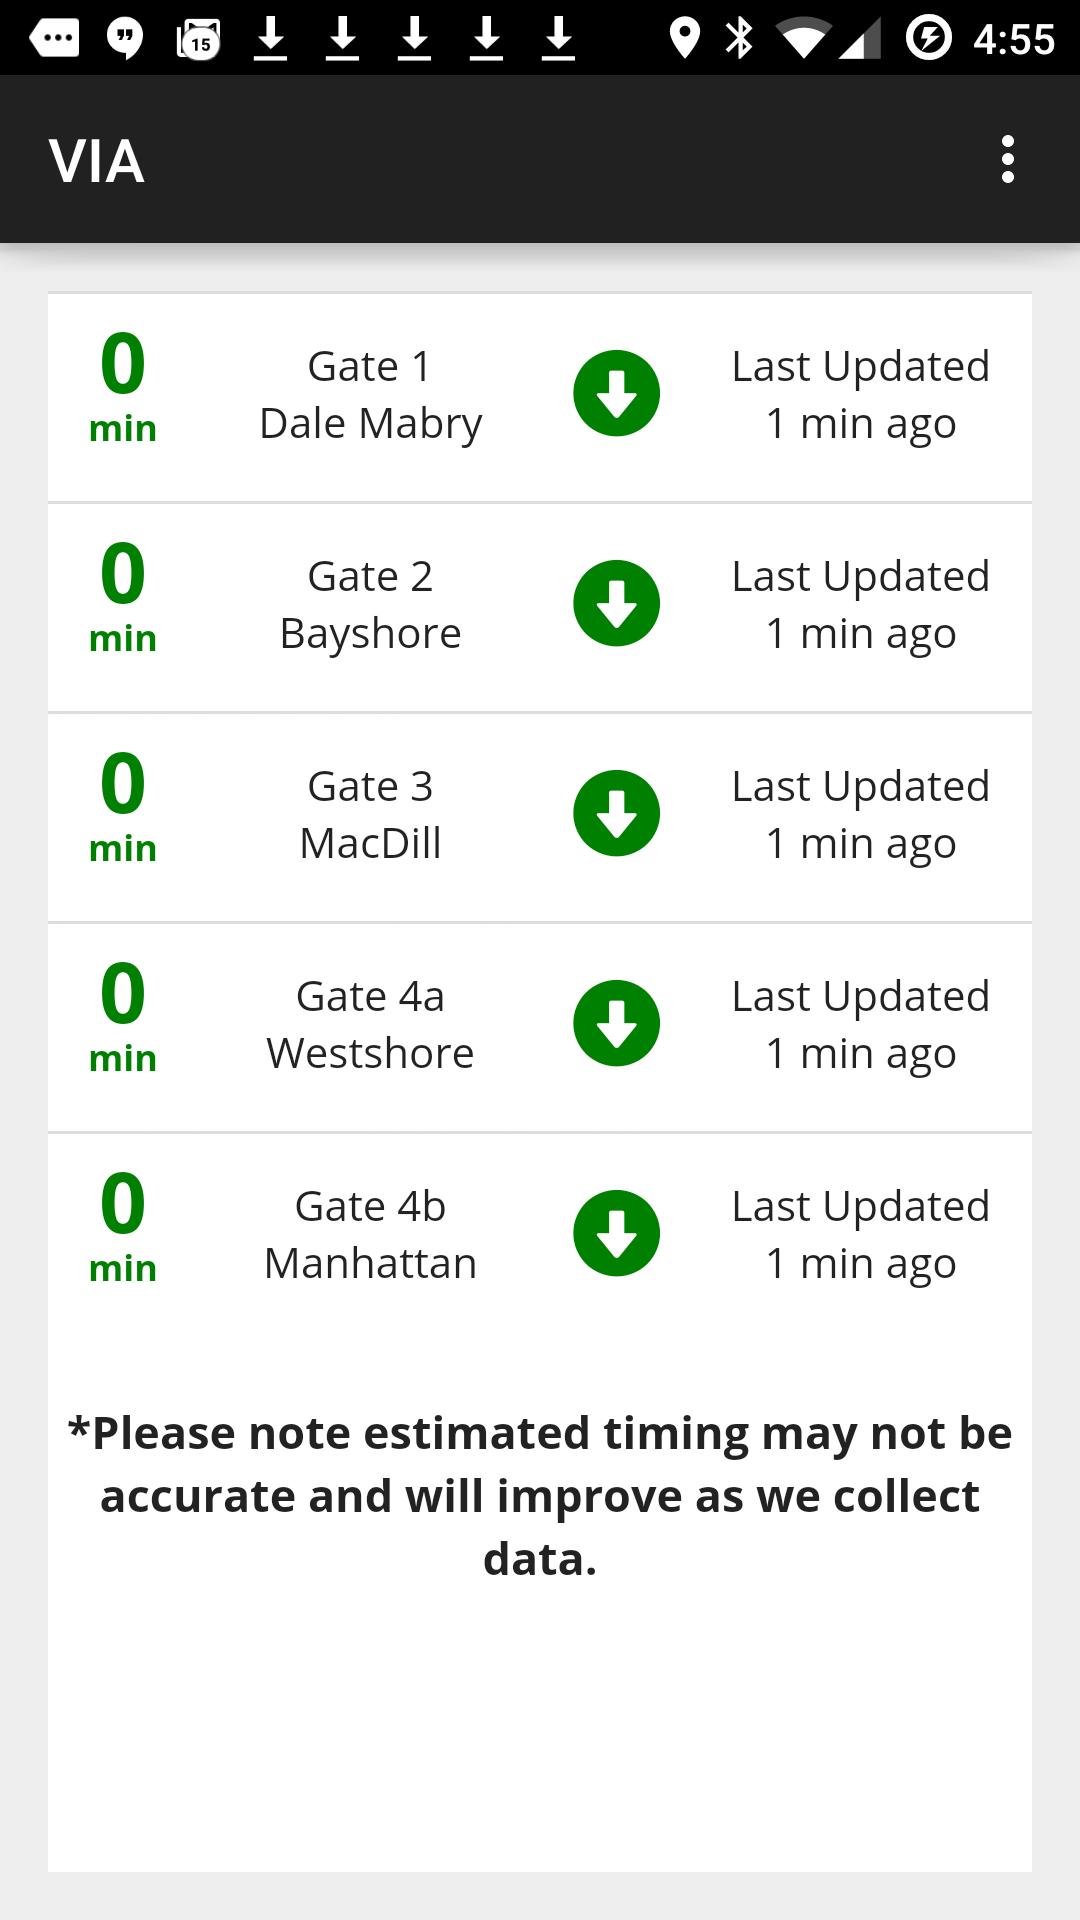This screenshot has width=1080, height=1920.
Task: Select the Gate 4b Manhattan label
Action: [370, 1235]
